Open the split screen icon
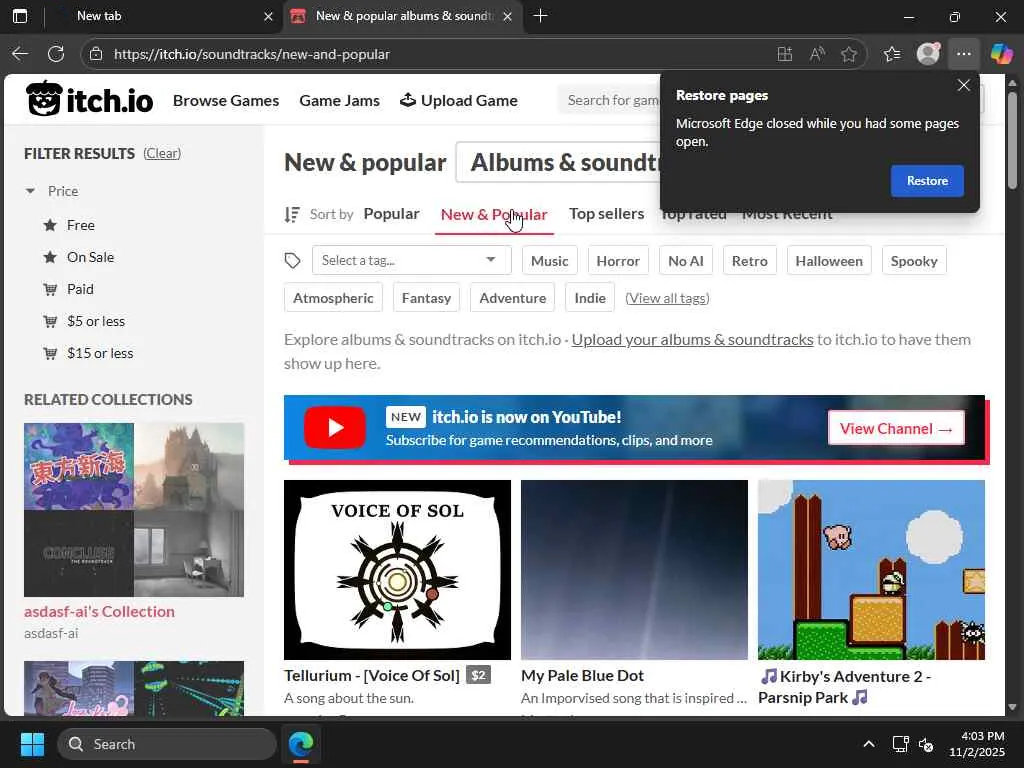Screen dimensions: 1024x768 784,54
